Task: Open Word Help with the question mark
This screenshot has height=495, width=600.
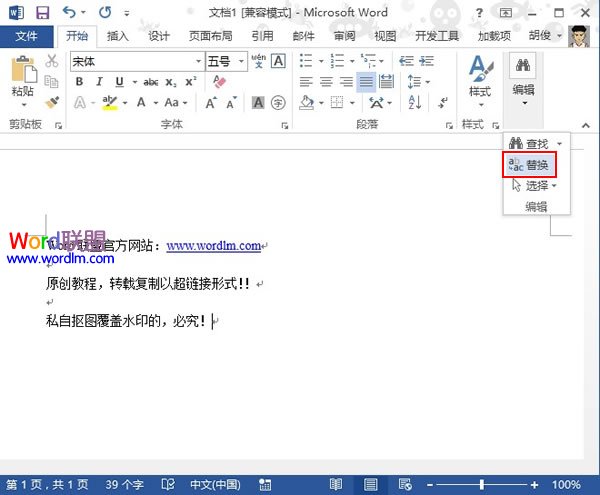Action: [479, 13]
